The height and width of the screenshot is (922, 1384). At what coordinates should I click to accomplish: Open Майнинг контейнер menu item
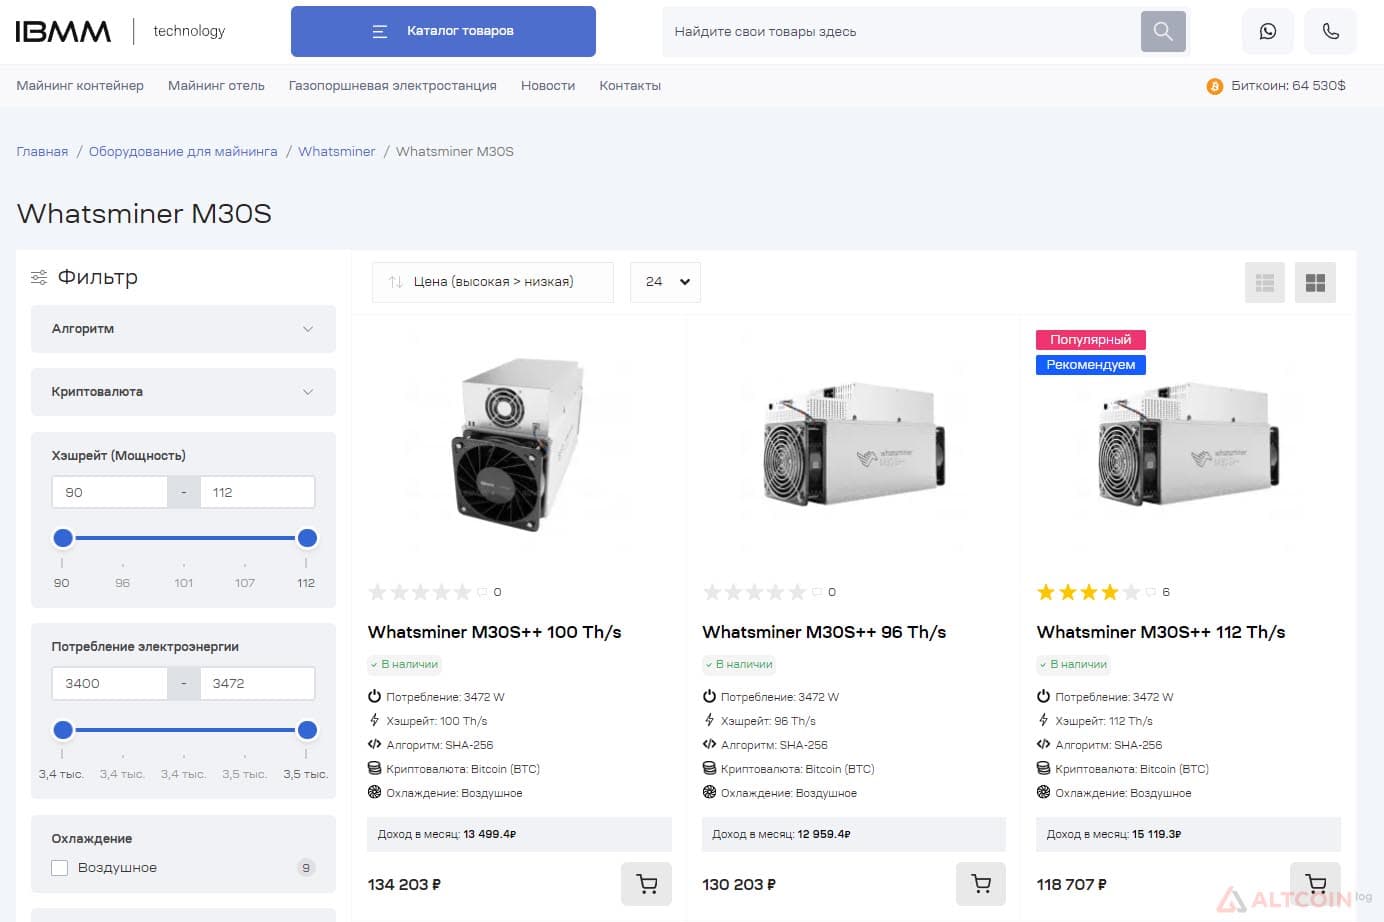tap(80, 86)
